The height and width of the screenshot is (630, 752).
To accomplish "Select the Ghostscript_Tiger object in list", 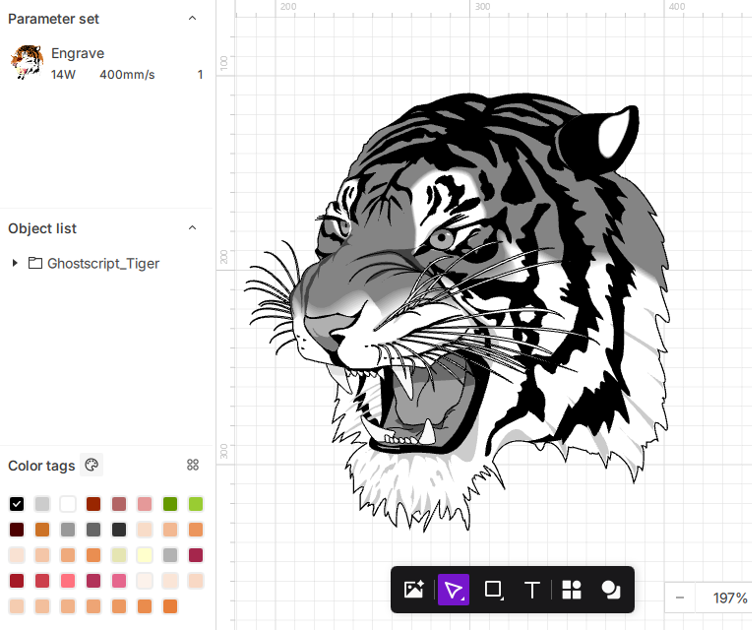I will click(x=103, y=264).
